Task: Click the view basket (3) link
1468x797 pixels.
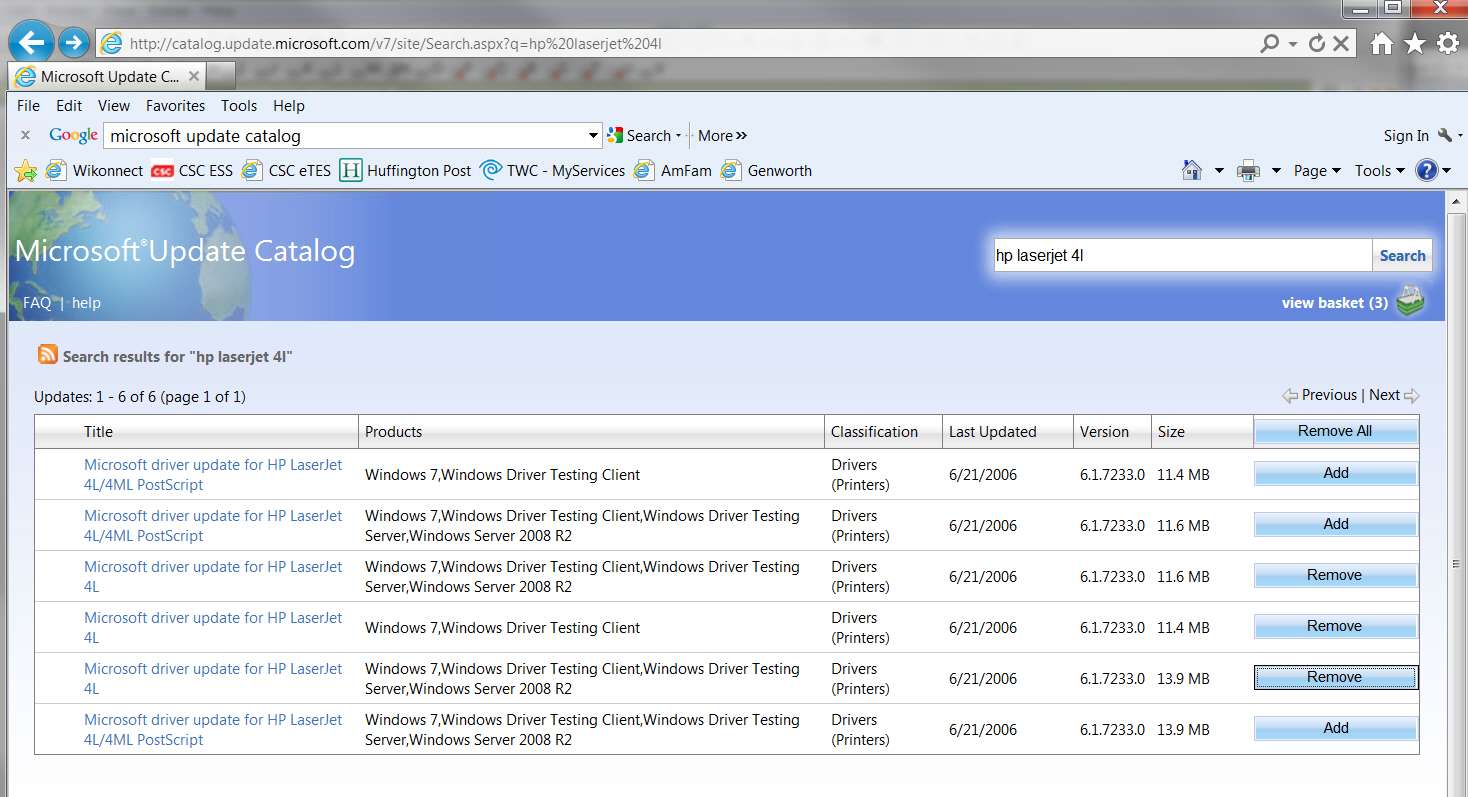Action: pyautogui.click(x=1334, y=303)
